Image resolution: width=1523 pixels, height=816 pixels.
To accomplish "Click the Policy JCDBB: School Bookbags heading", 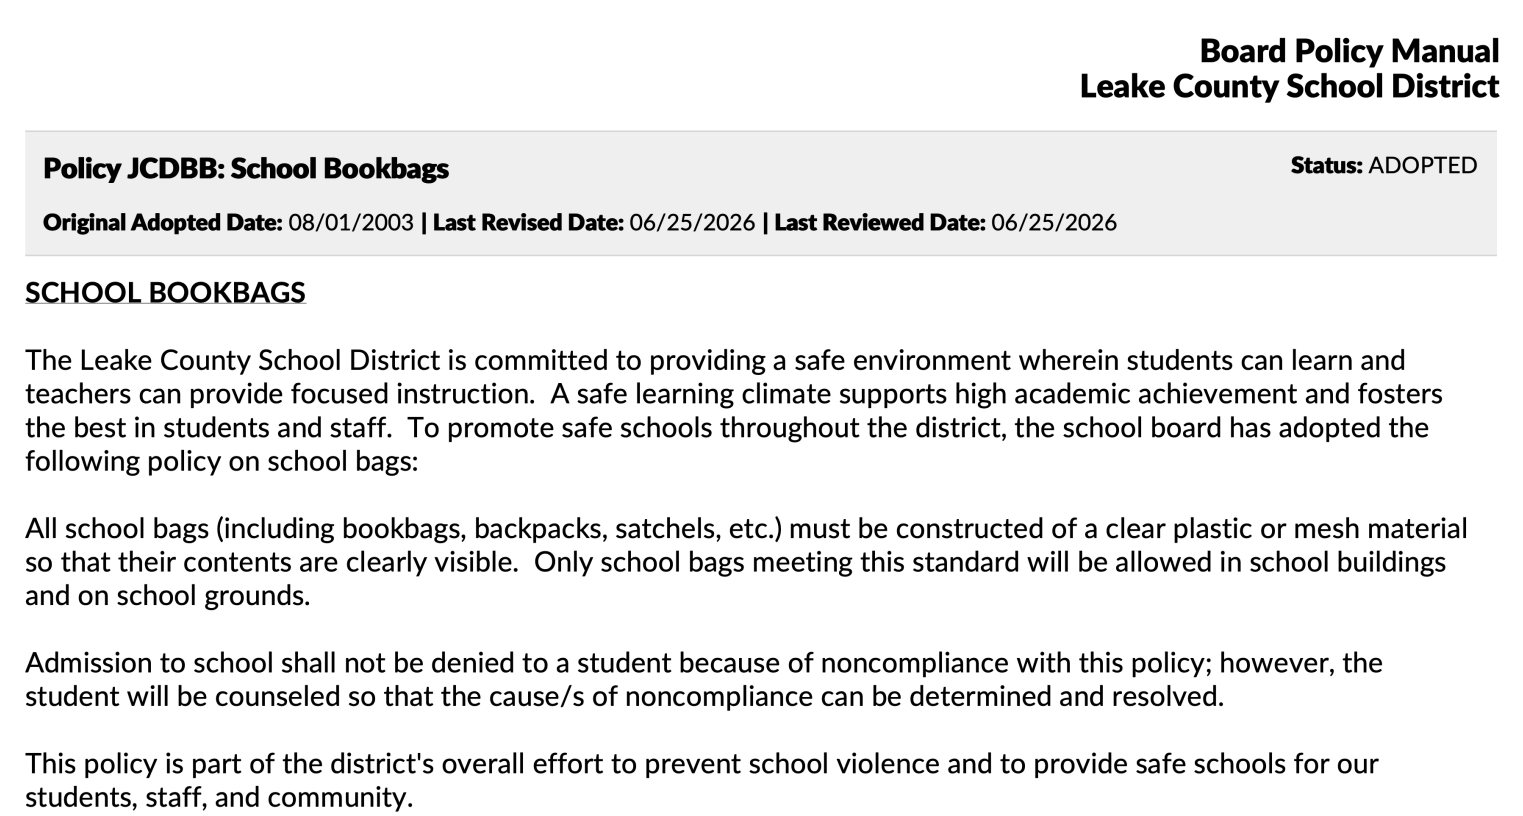I will (246, 168).
